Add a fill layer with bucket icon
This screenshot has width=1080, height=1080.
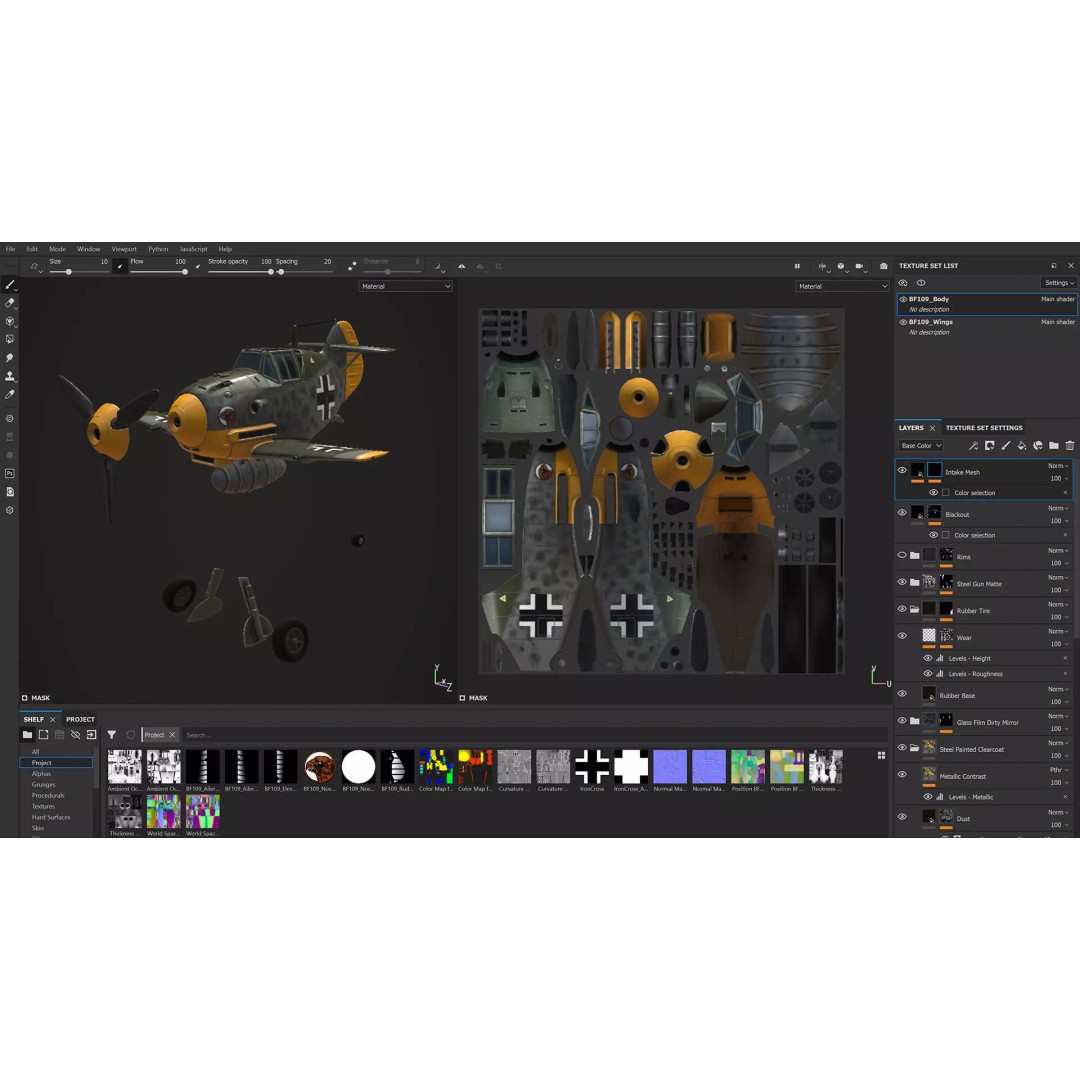click(1021, 446)
